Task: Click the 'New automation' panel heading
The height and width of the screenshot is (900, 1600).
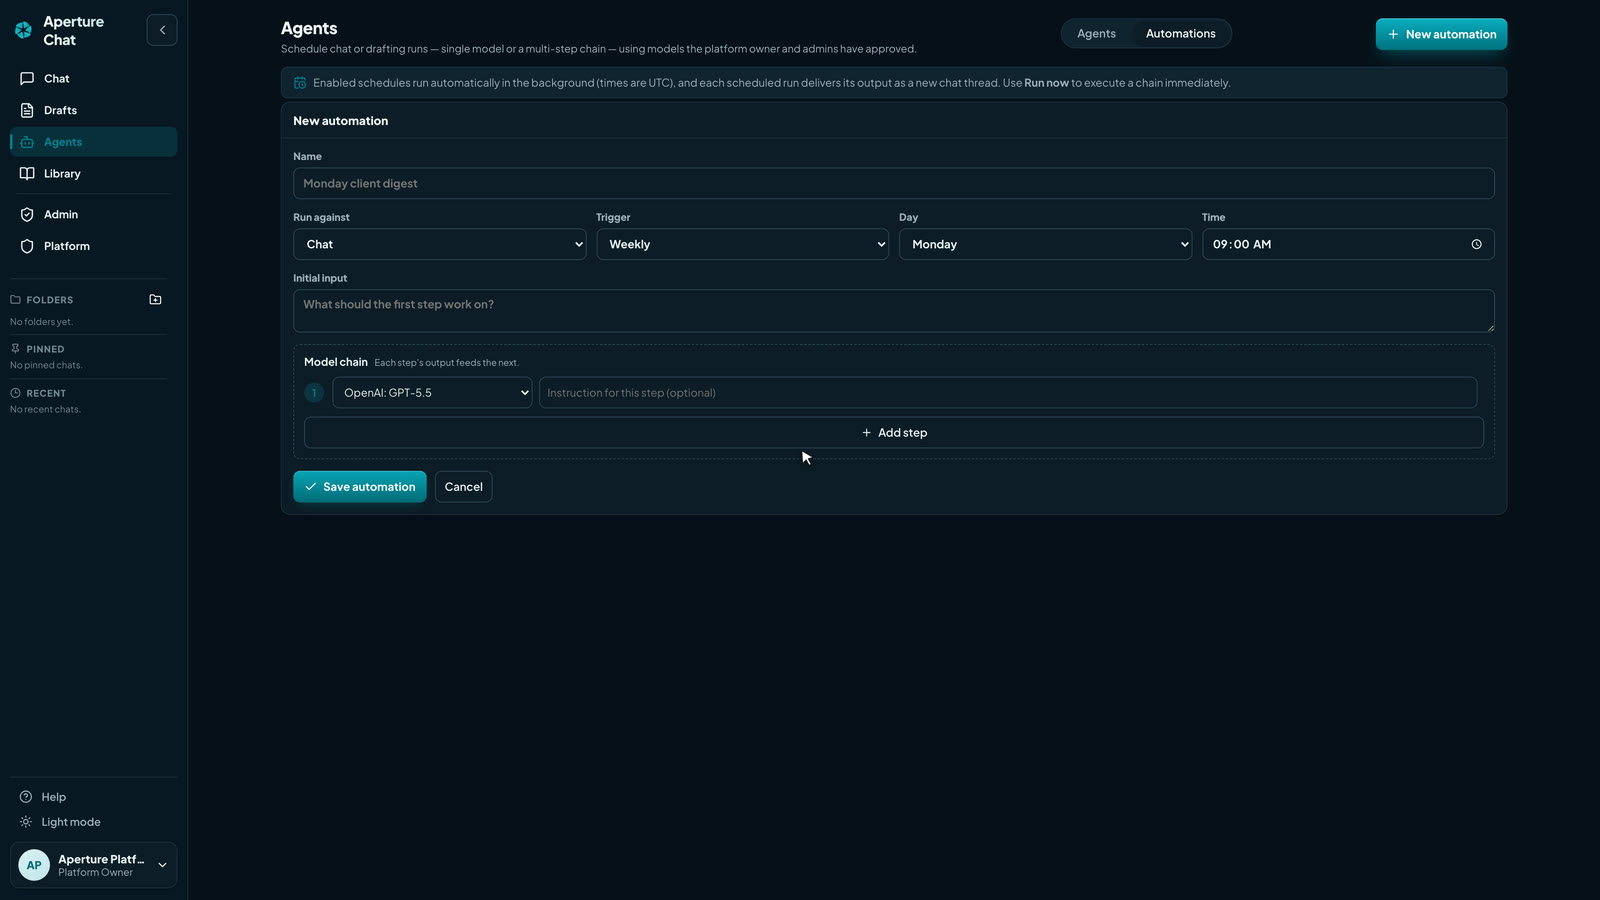Action: tap(340, 121)
